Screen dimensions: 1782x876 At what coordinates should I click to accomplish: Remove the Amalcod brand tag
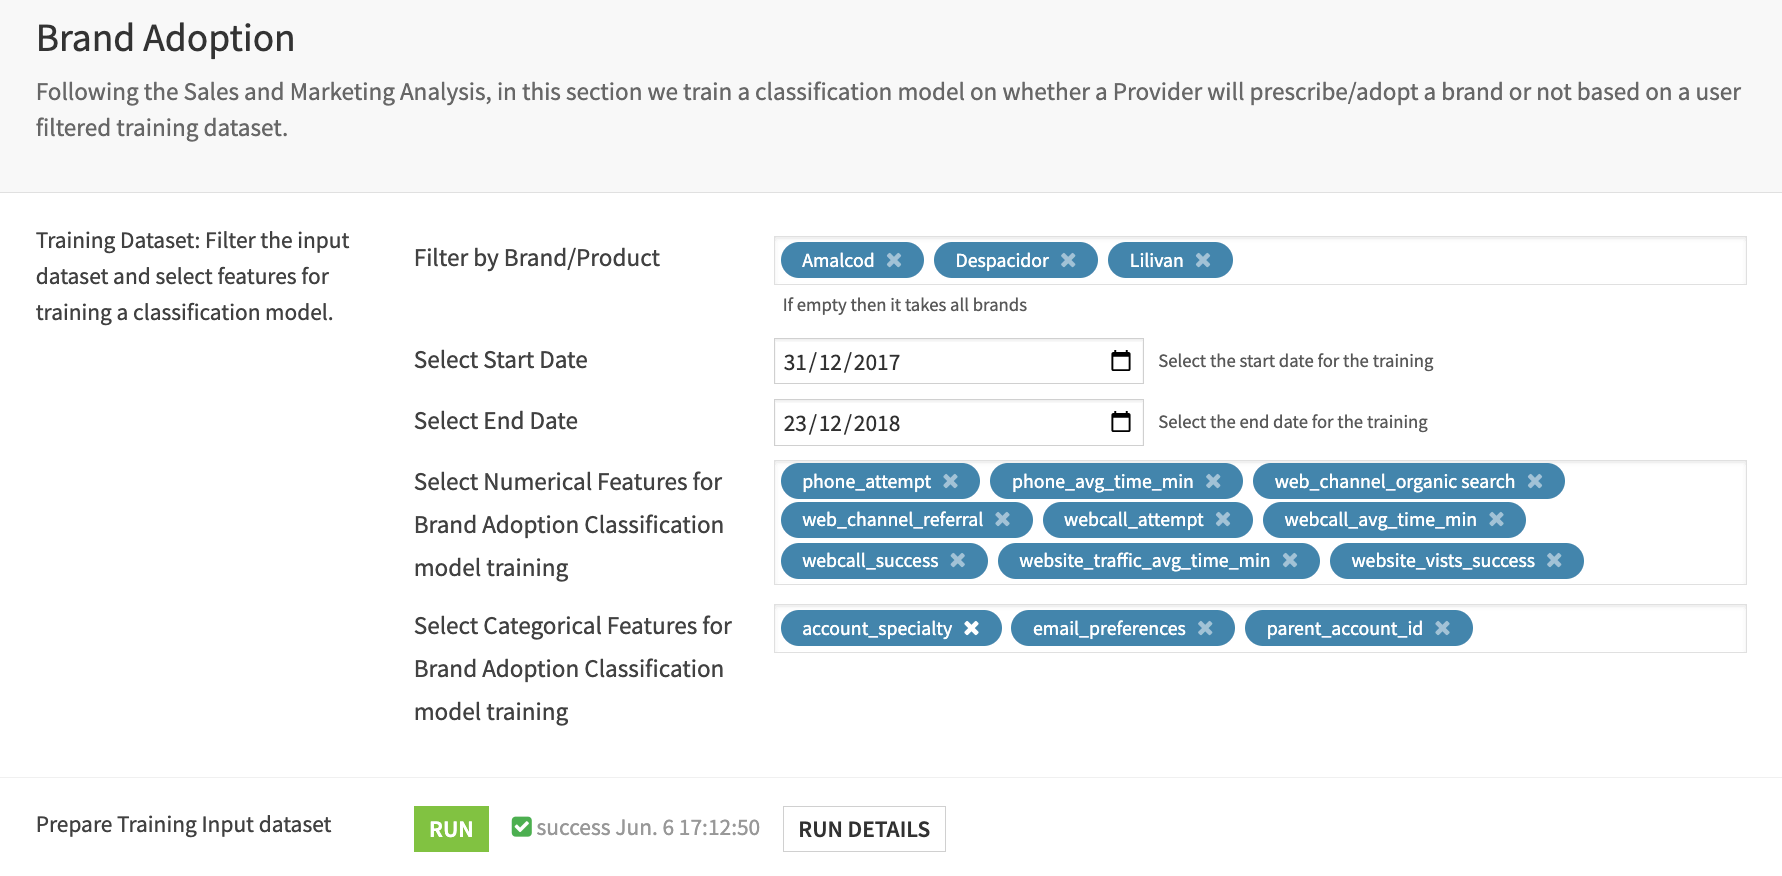pyautogui.click(x=894, y=260)
